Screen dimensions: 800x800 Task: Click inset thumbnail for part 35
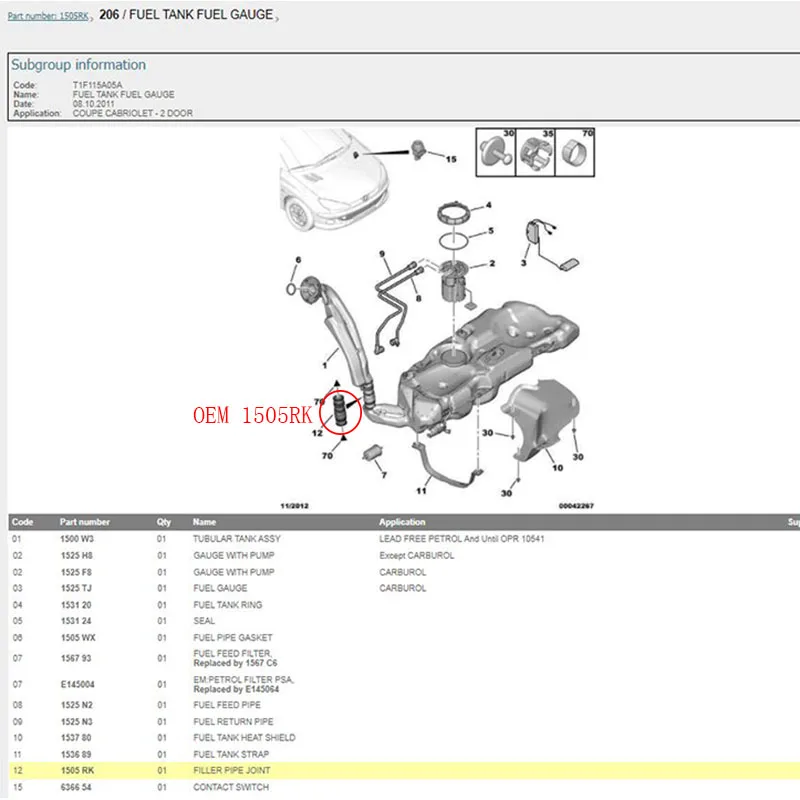coord(535,153)
